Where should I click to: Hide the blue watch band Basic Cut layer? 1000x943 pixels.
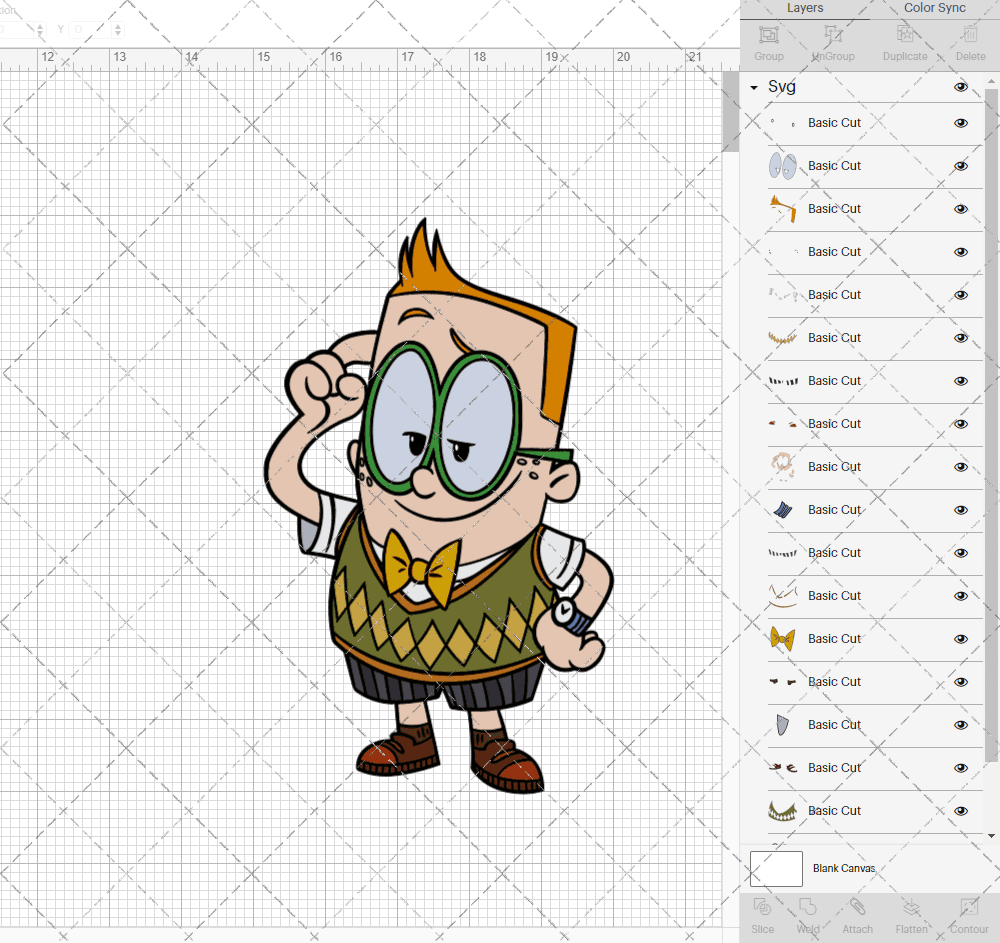pos(960,510)
